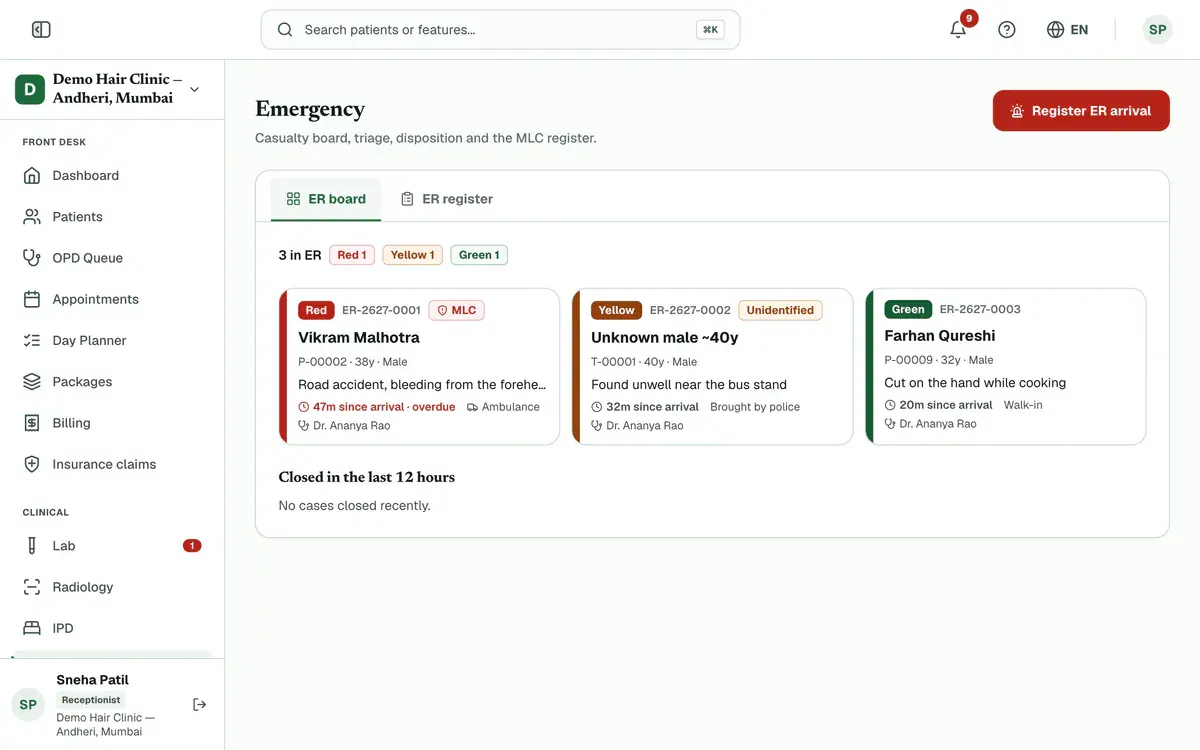Screen dimensions: 1200x750
Task: Open Vikram Malhotra ER card
Action: [419, 366]
